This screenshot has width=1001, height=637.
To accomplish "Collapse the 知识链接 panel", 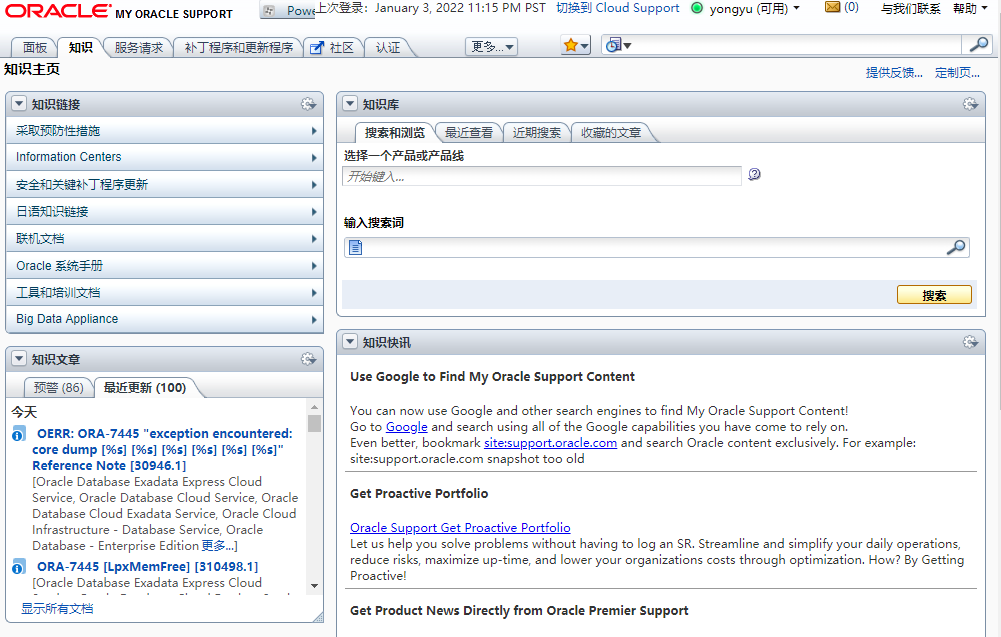I will coord(19,104).
